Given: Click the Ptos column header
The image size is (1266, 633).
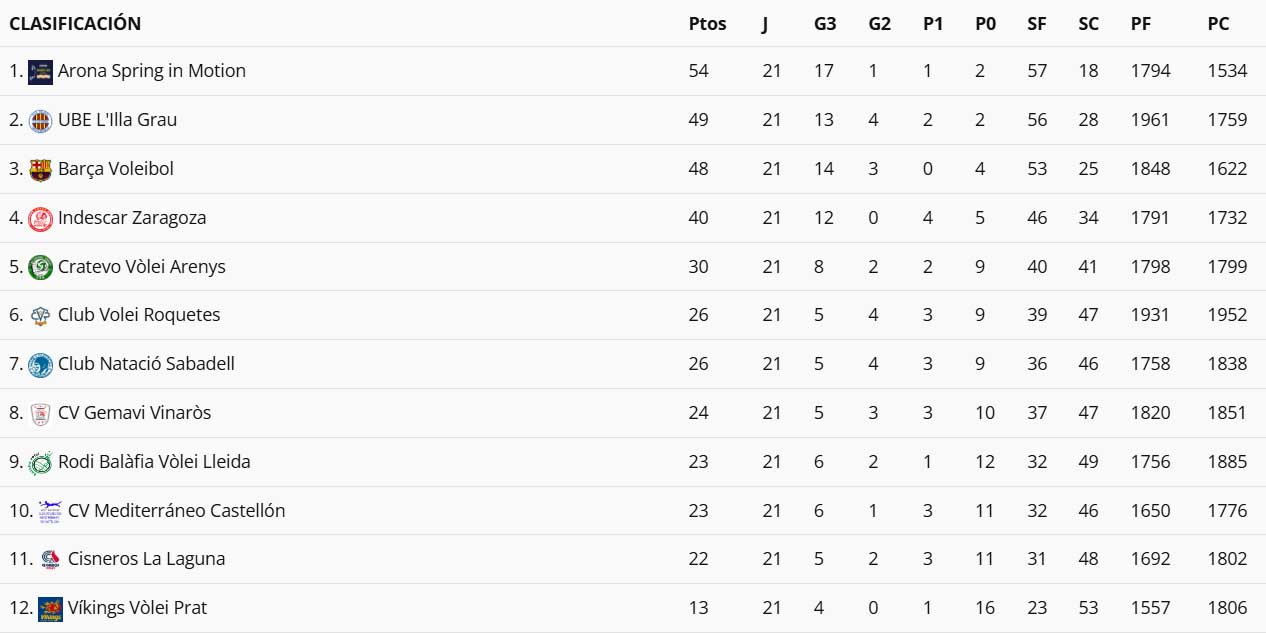Looking at the screenshot, I should click(707, 24).
